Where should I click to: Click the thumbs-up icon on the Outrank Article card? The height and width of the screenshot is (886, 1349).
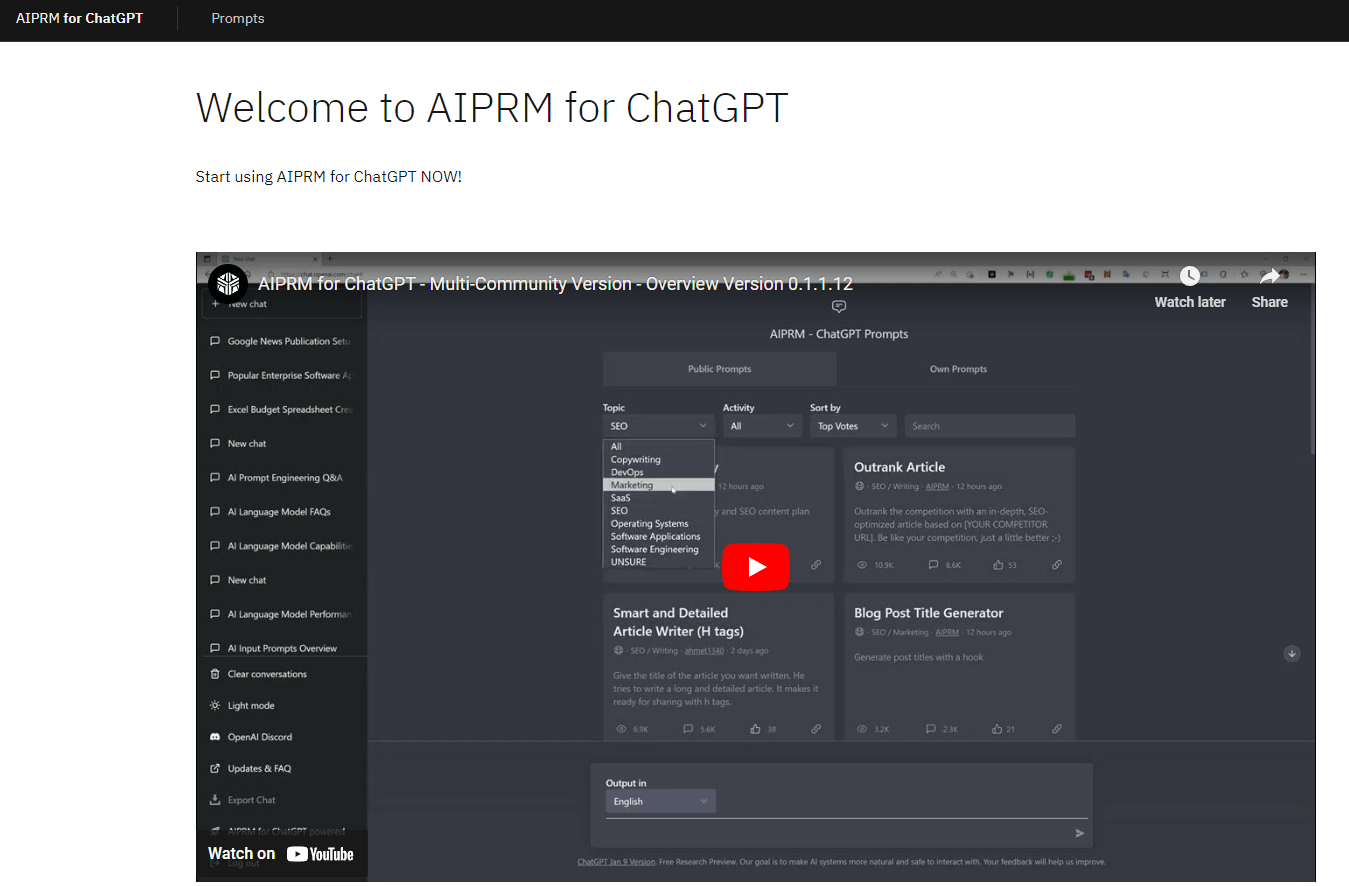[998, 565]
